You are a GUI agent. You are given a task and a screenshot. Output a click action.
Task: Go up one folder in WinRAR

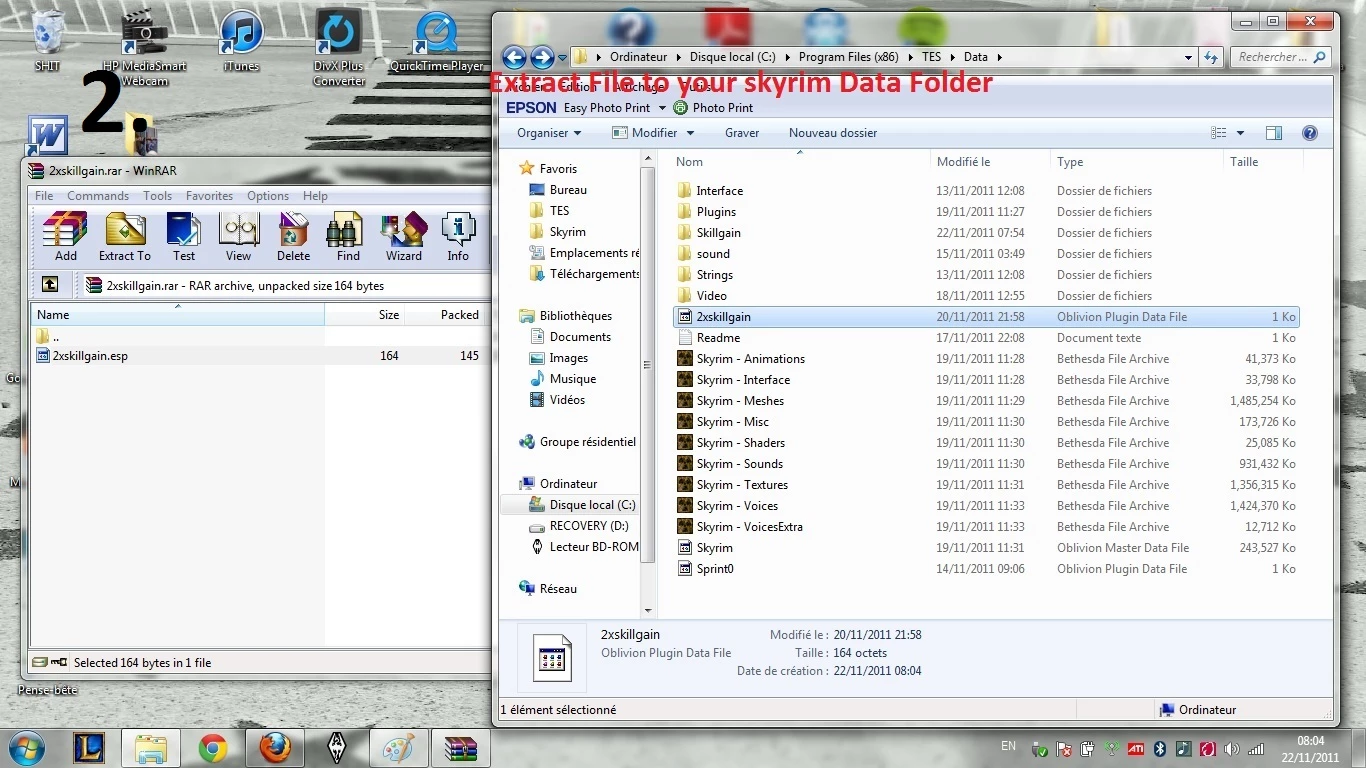[50, 285]
